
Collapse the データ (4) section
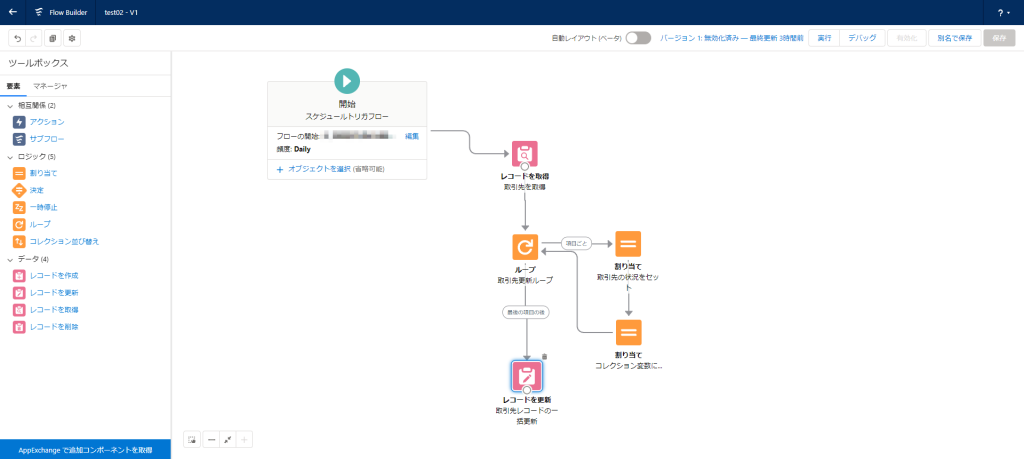[10, 259]
